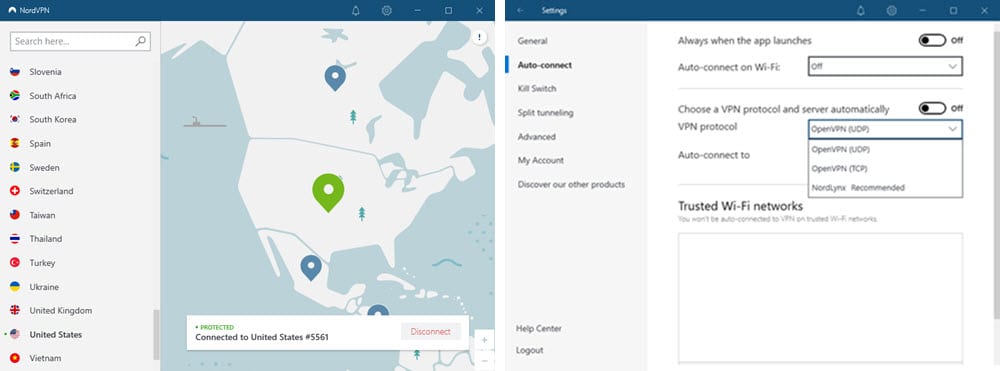Click the South Korea flag icon
This screenshot has height=371, width=1000.
(15, 119)
